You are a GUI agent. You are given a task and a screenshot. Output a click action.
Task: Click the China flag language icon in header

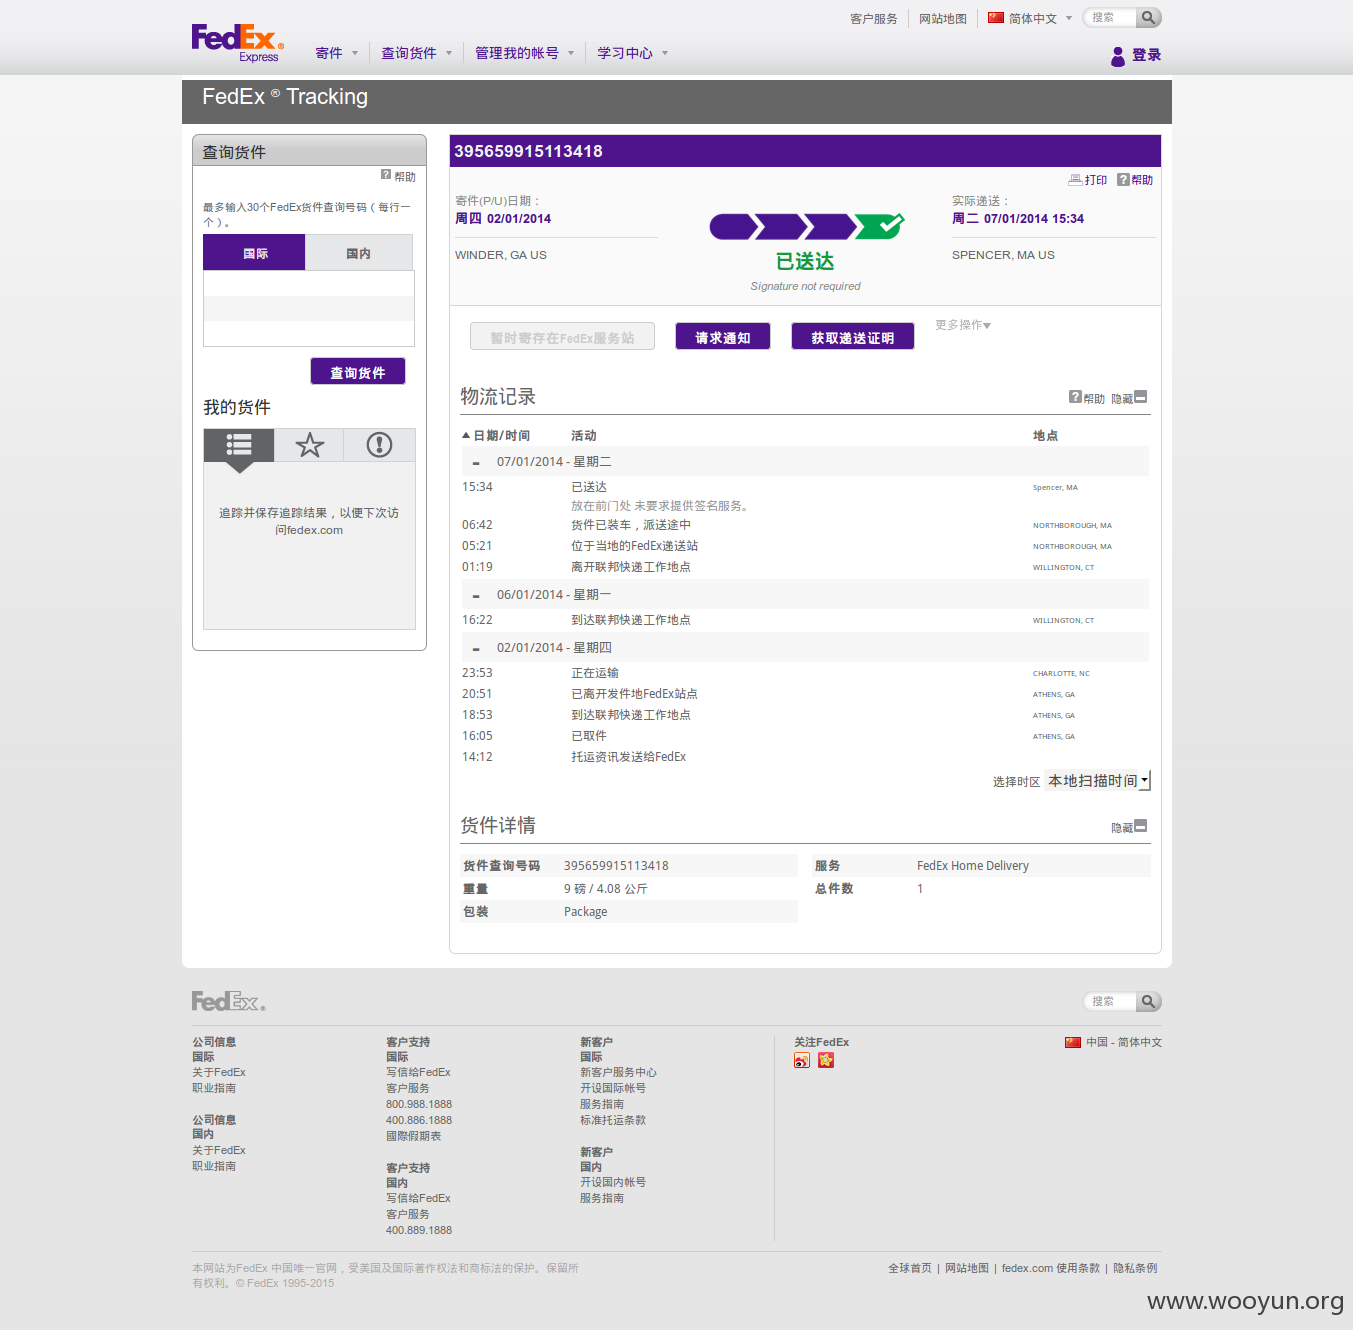(x=996, y=18)
